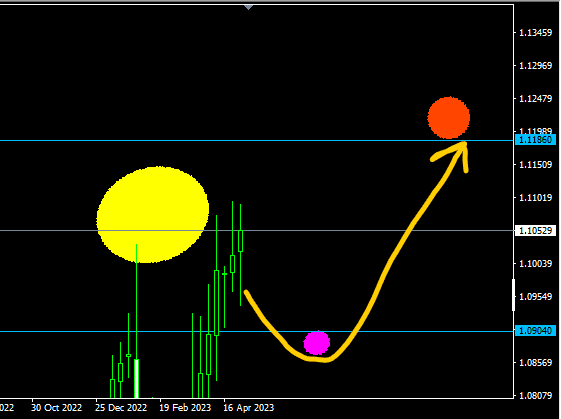Image resolution: width=561 pixels, height=419 pixels.
Task: Click the 1.13459 price scale value
Action: coord(536,33)
